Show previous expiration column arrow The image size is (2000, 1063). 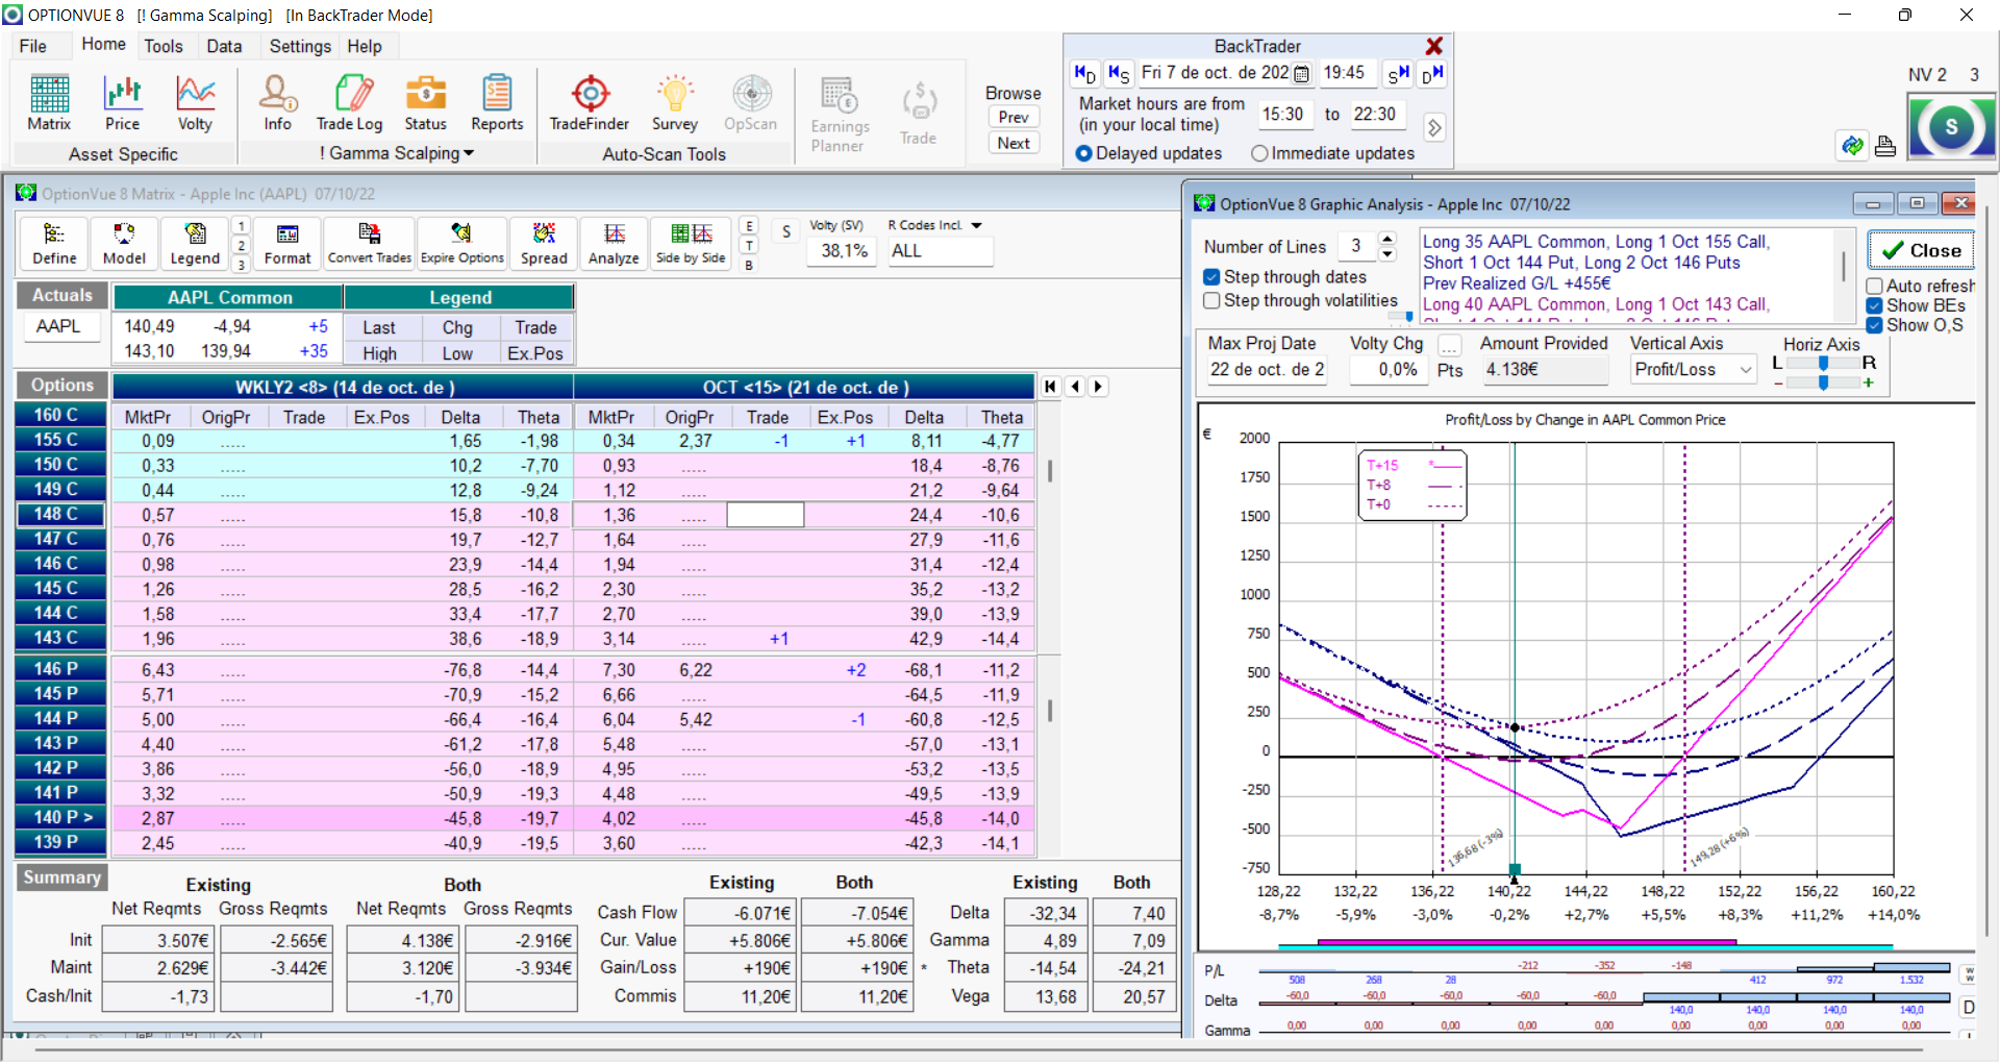1075,387
